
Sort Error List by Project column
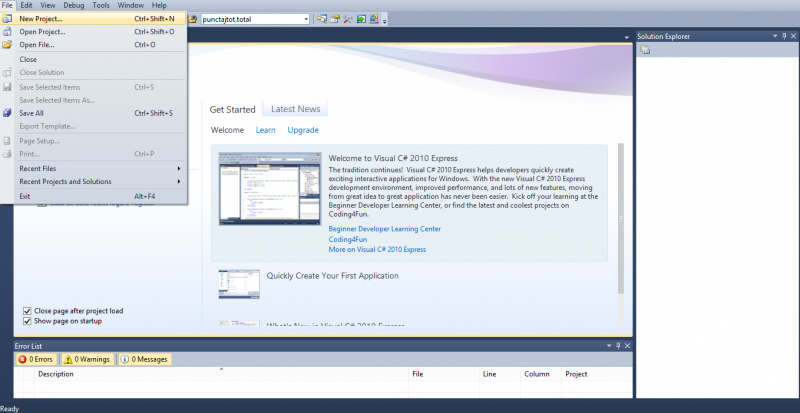pos(597,374)
